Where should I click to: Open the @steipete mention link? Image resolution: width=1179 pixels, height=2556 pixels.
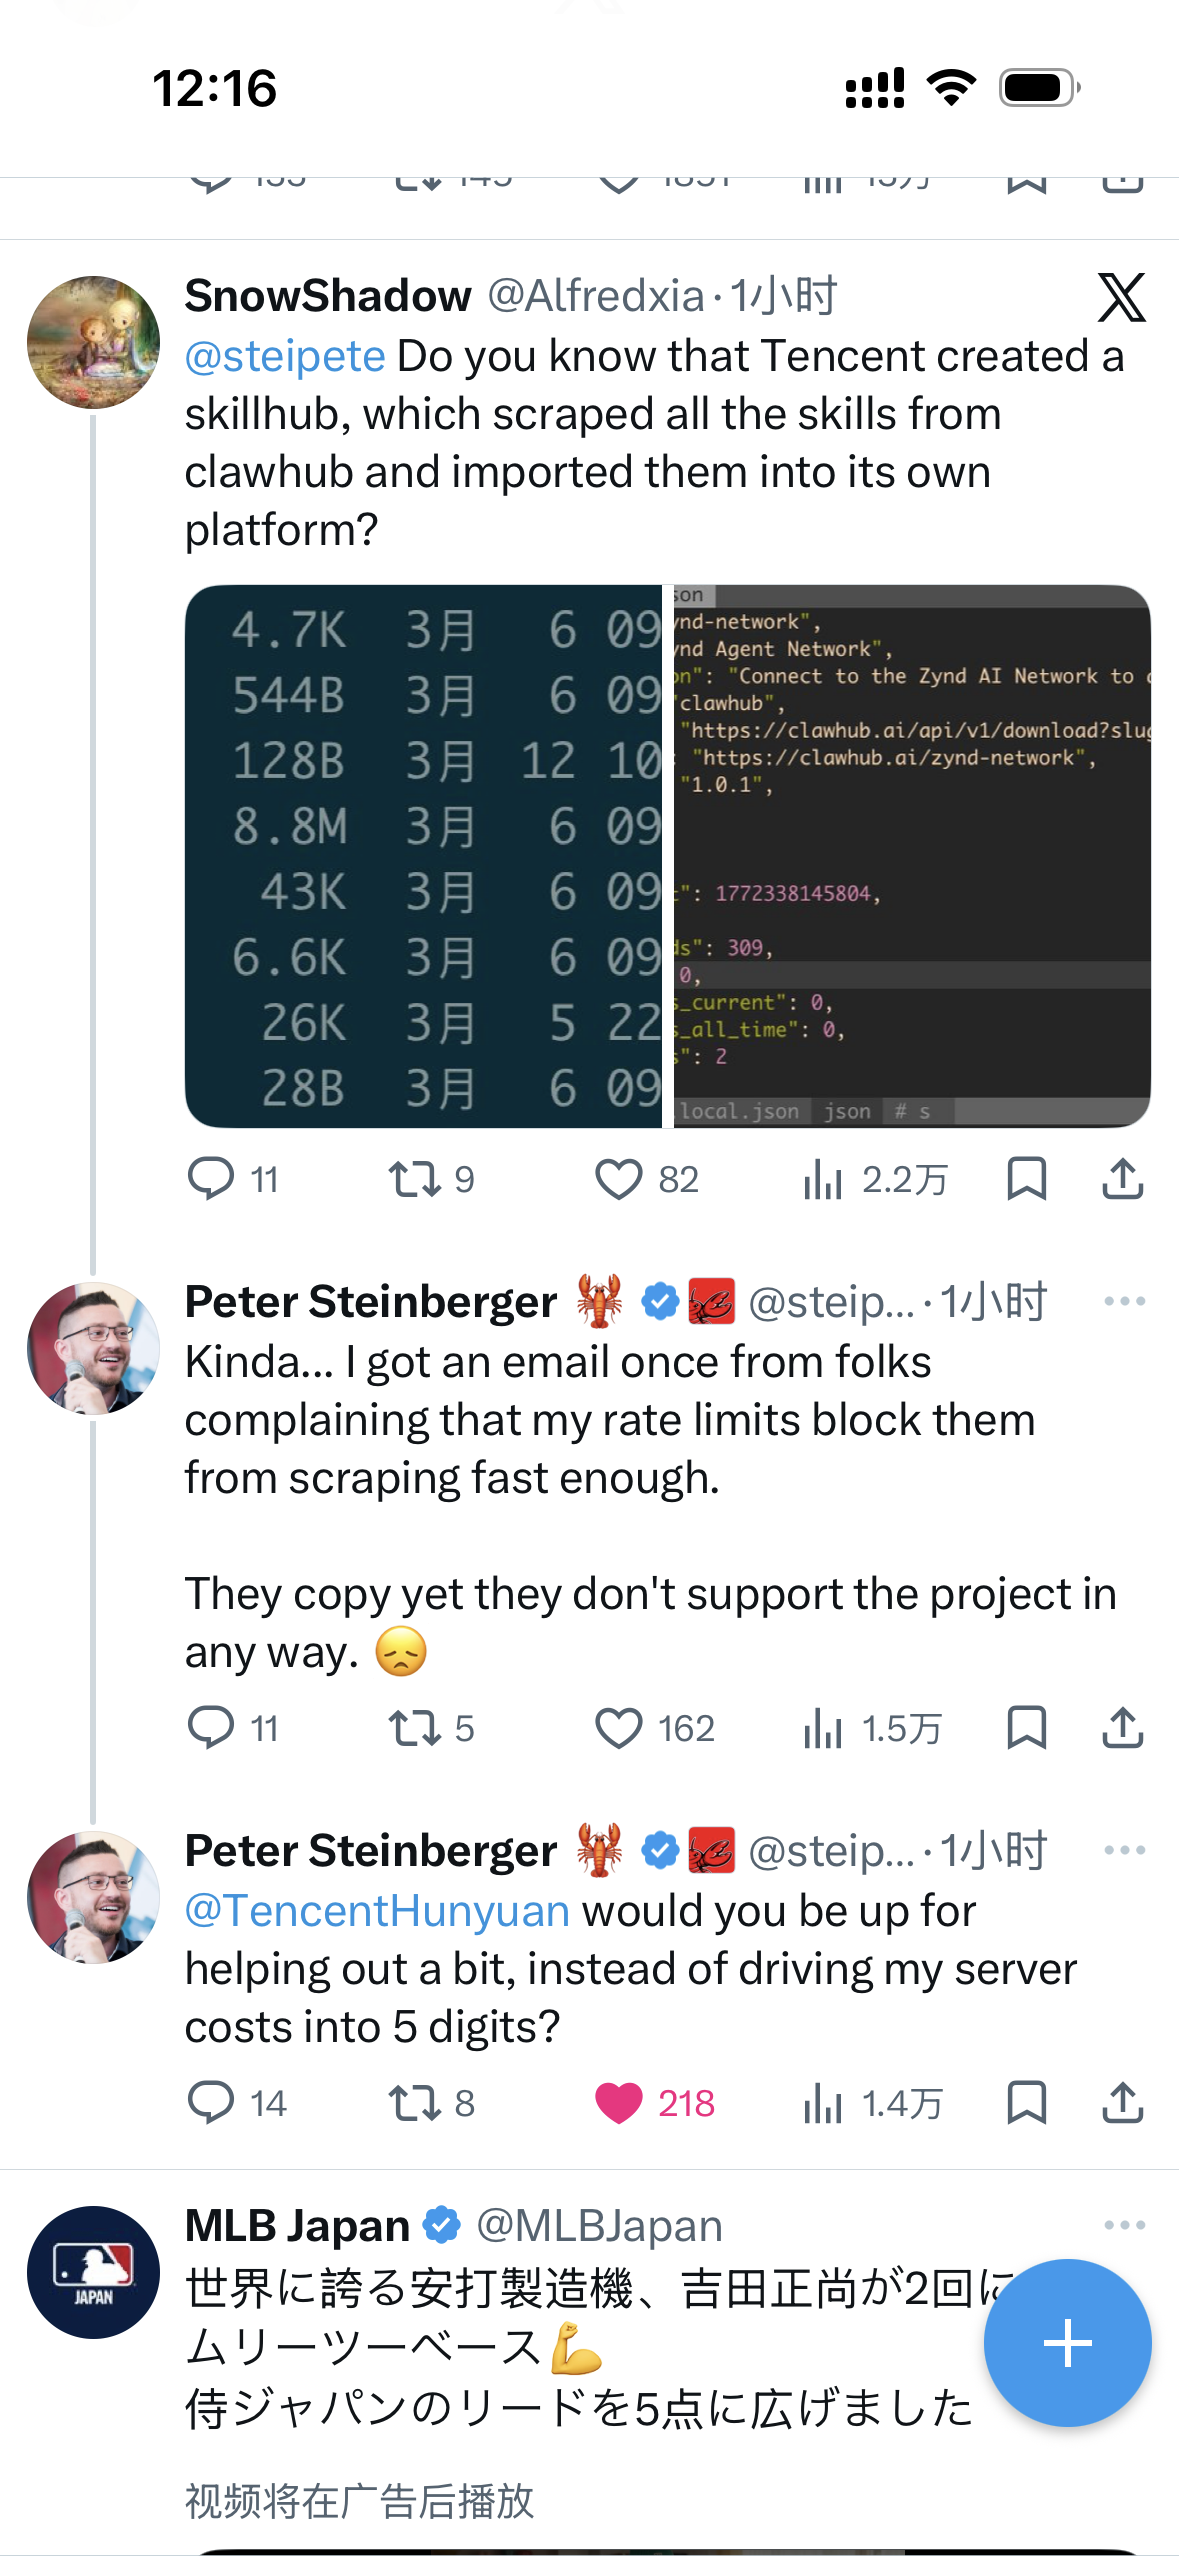click(285, 356)
